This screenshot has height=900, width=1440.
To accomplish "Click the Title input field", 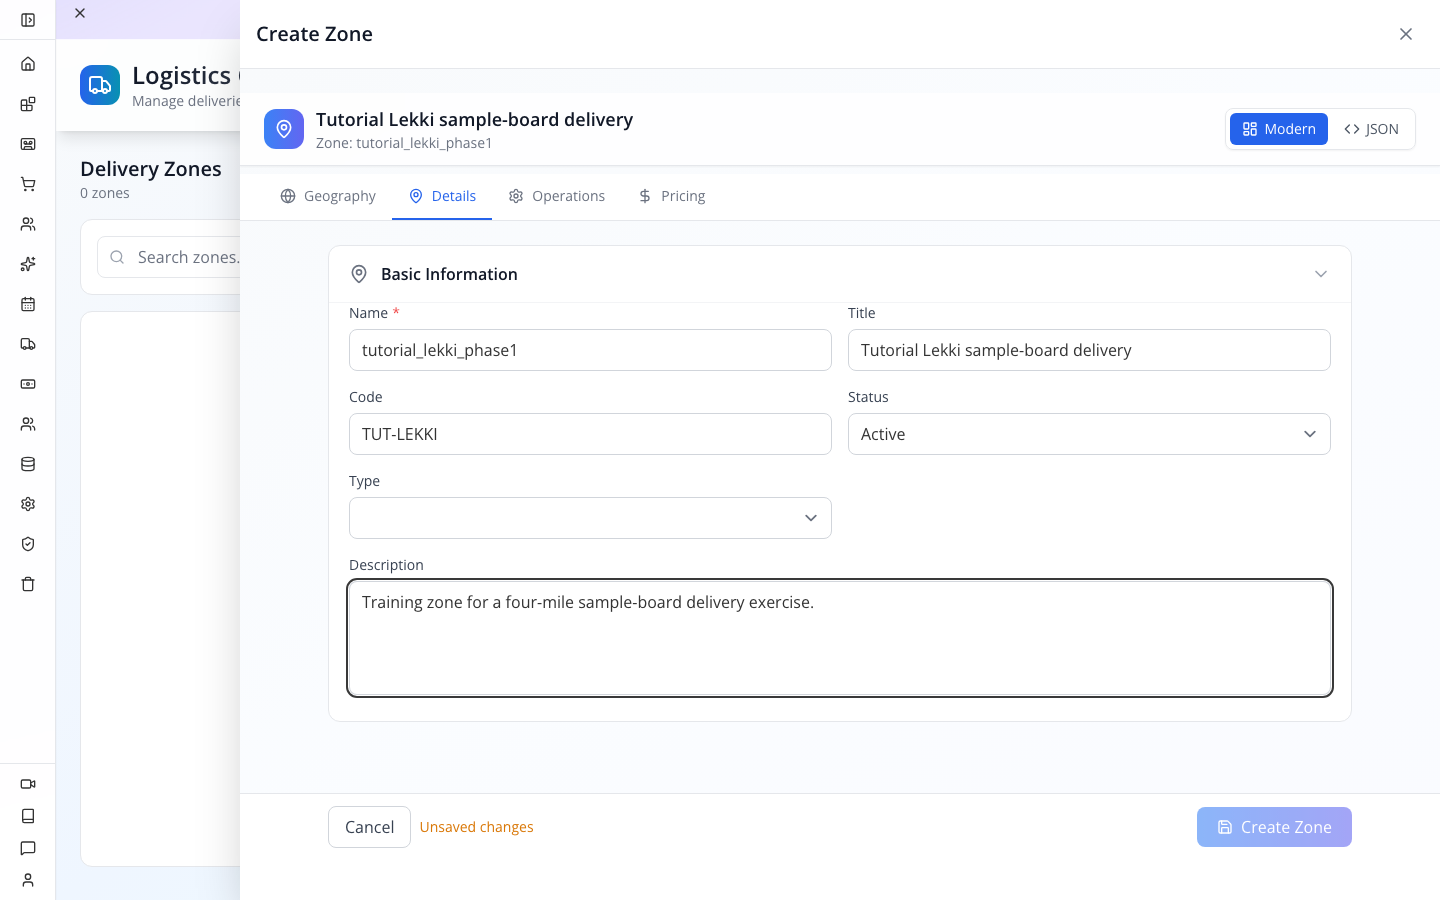I will point(1089,350).
